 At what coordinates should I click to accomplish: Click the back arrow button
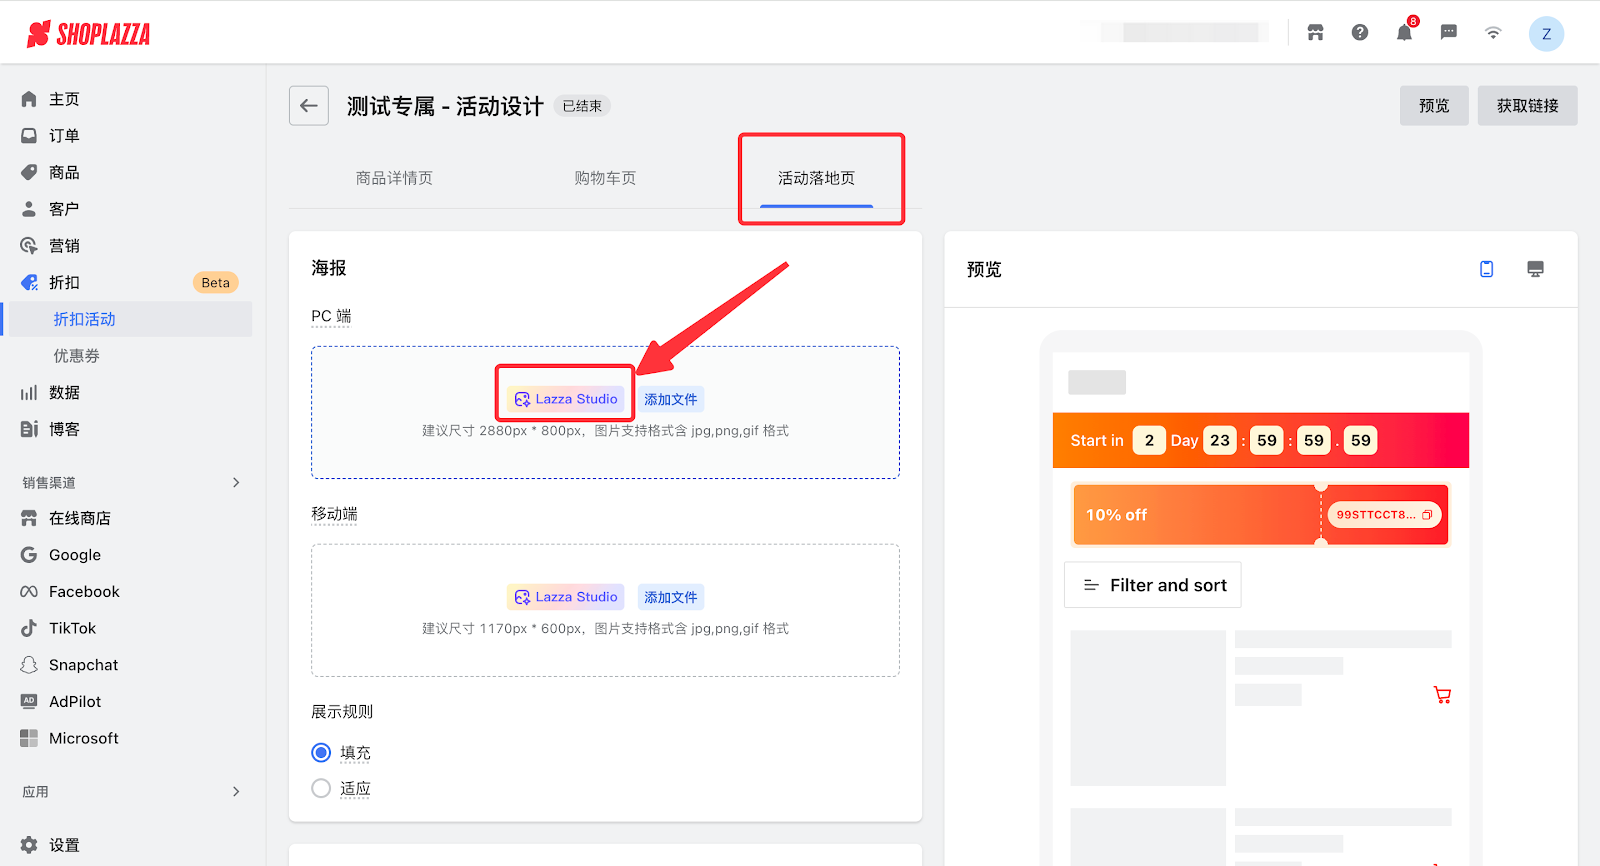tap(308, 105)
